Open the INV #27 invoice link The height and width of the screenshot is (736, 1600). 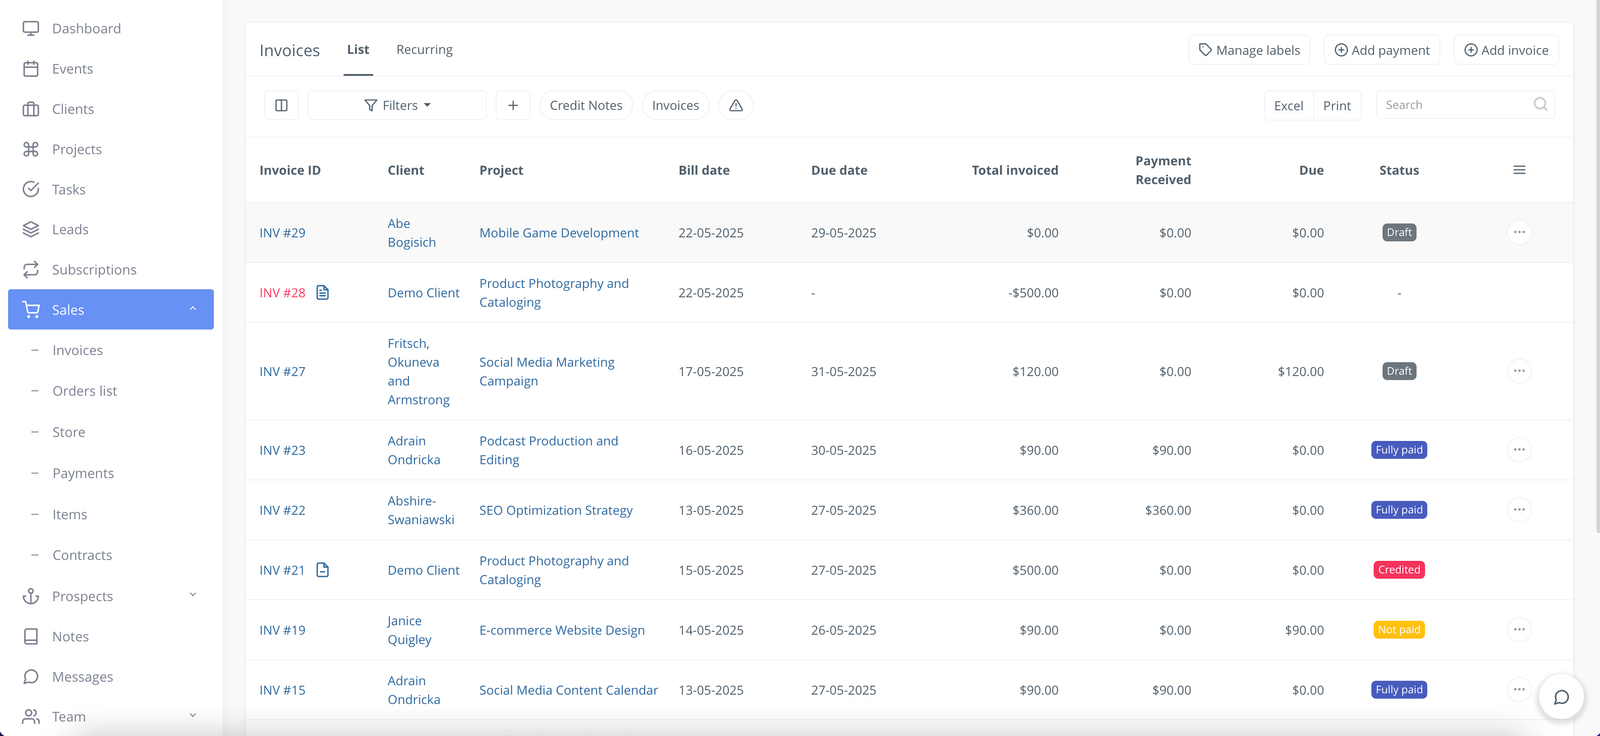tap(282, 371)
